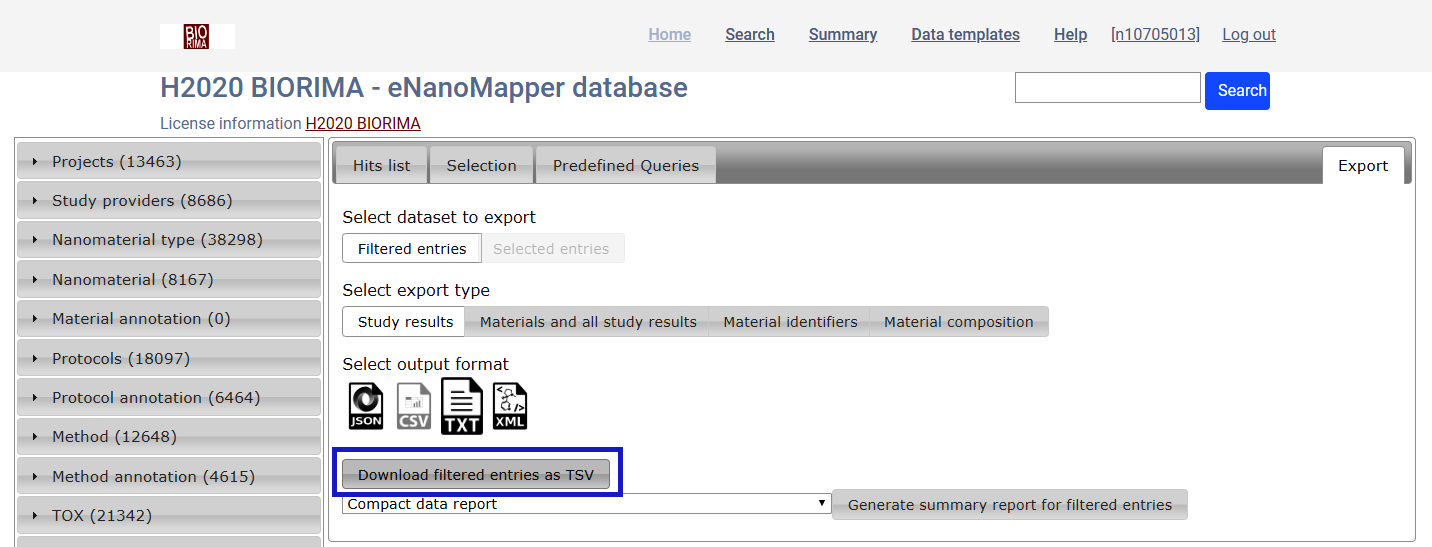The width and height of the screenshot is (1432, 547).
Task: Open the Compact data report dropdown
Action: [586, 504]
